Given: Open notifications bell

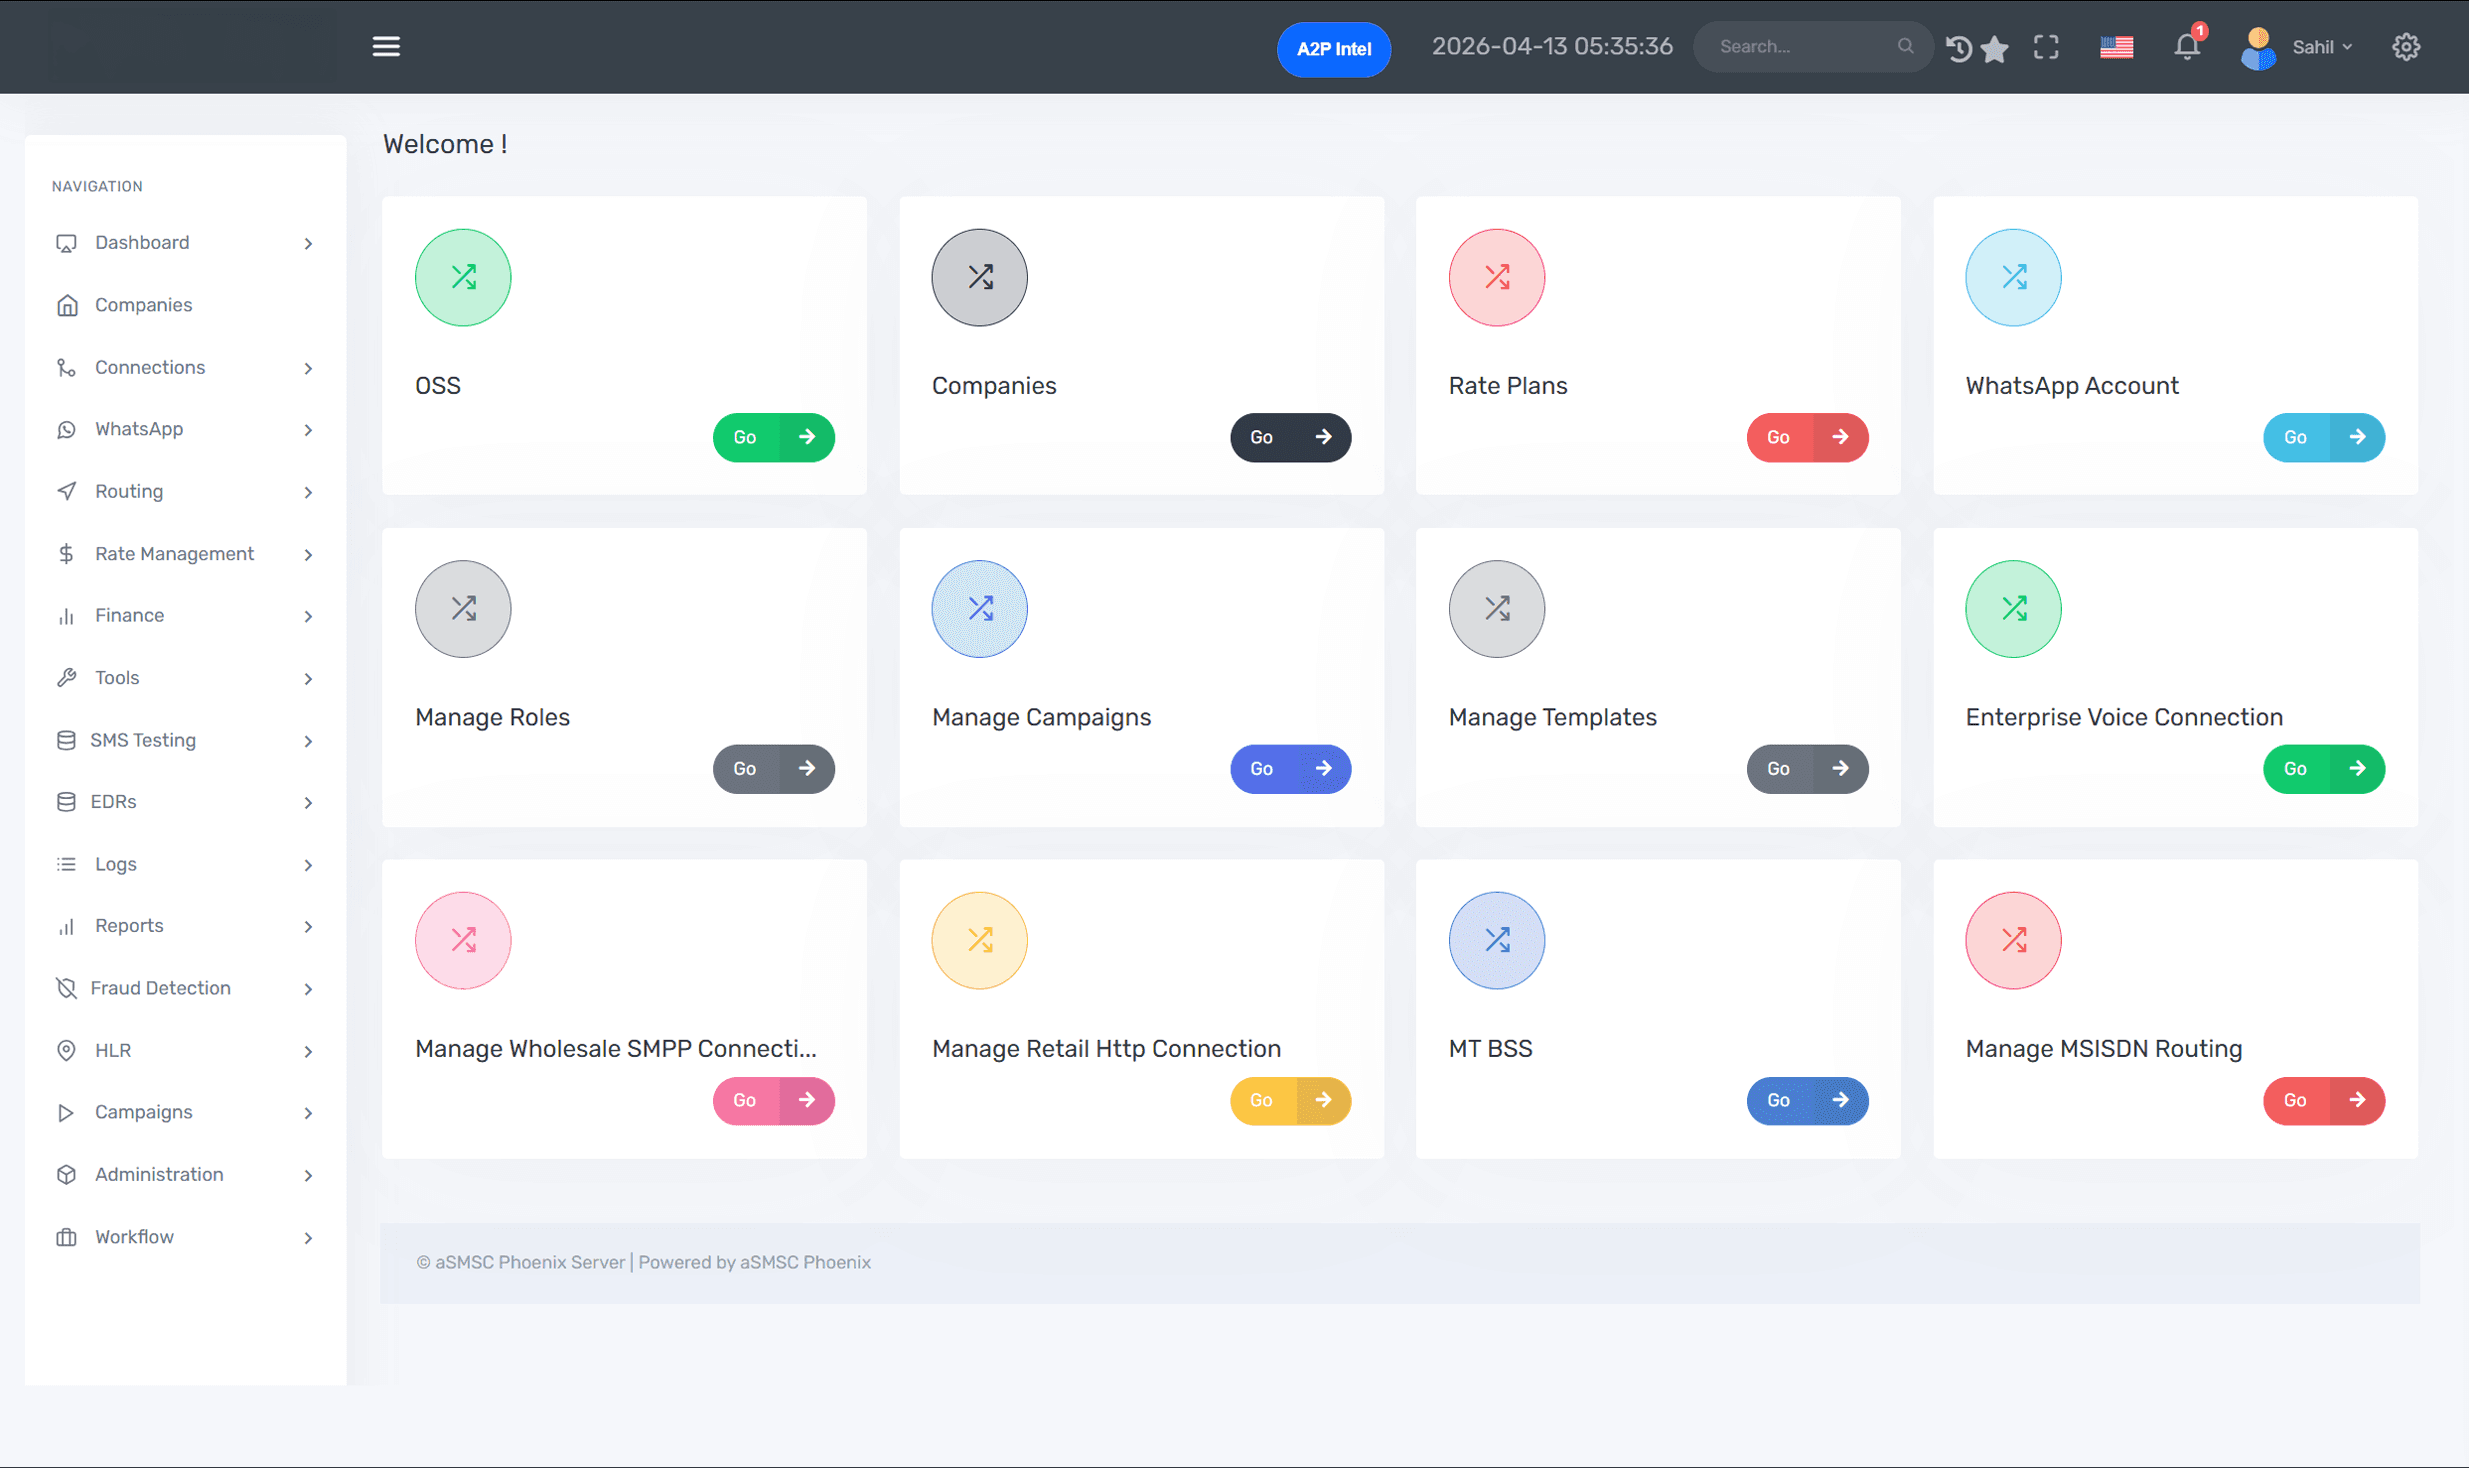Looking at the screenshot, I should 2187,46.
